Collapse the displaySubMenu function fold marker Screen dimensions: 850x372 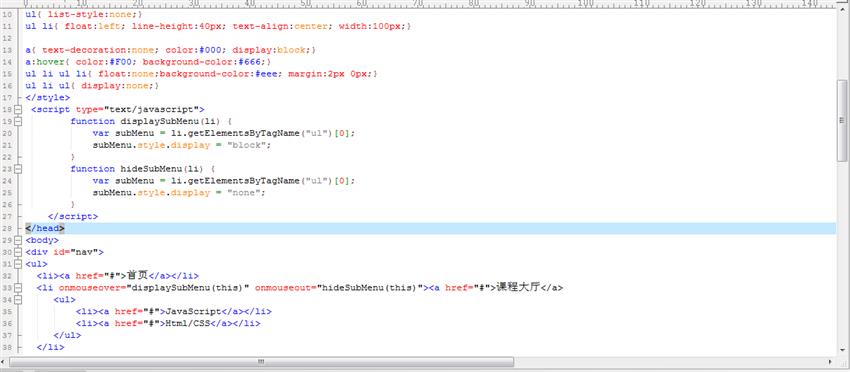pos(18,121)
